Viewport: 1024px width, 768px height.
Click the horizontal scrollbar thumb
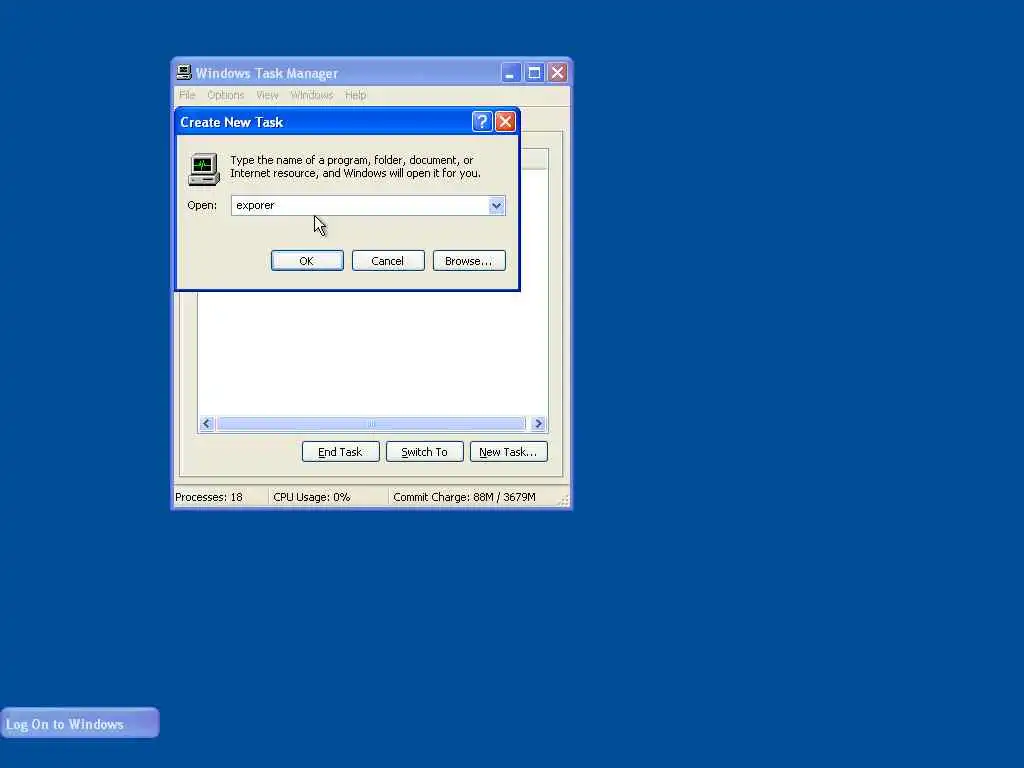(x=371, y=424)
